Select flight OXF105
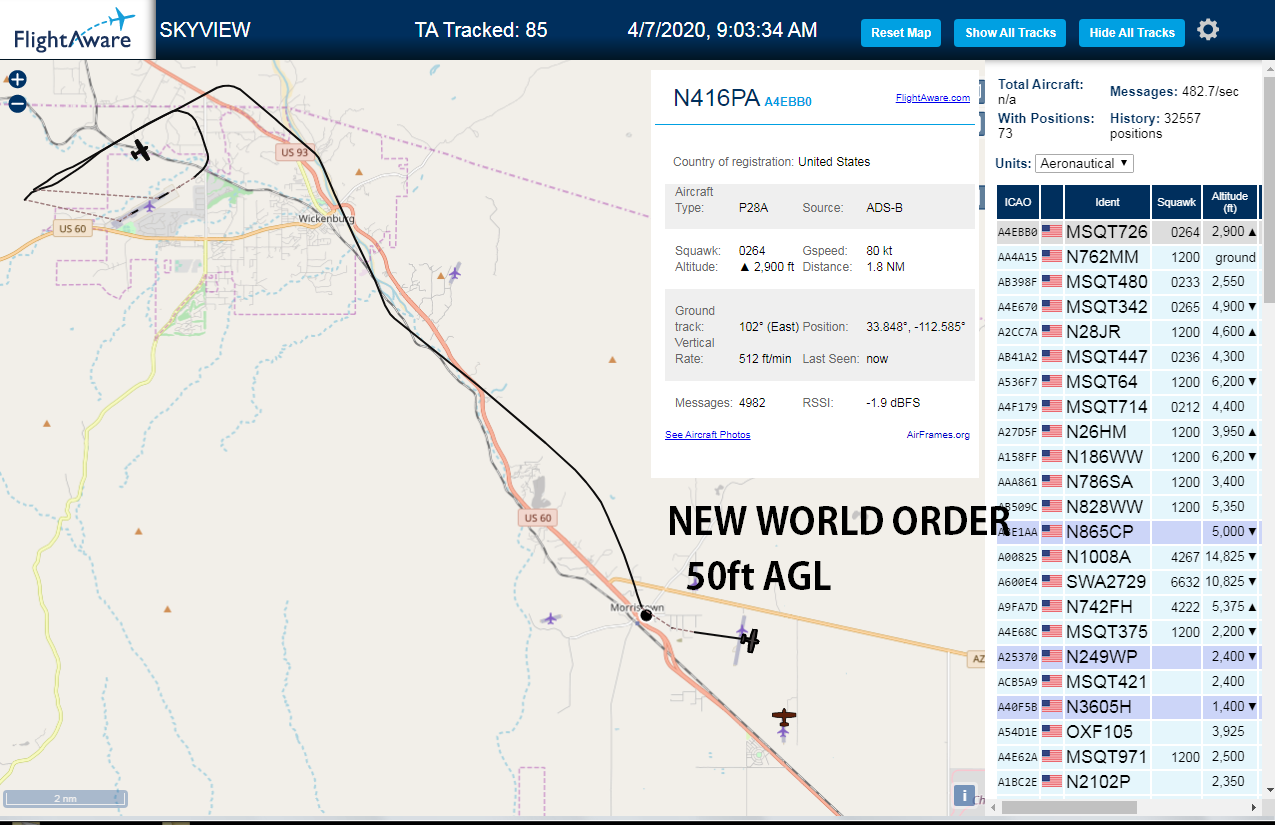The height and width of the screenshot is (825, 1275). [x=1127, y=732]
